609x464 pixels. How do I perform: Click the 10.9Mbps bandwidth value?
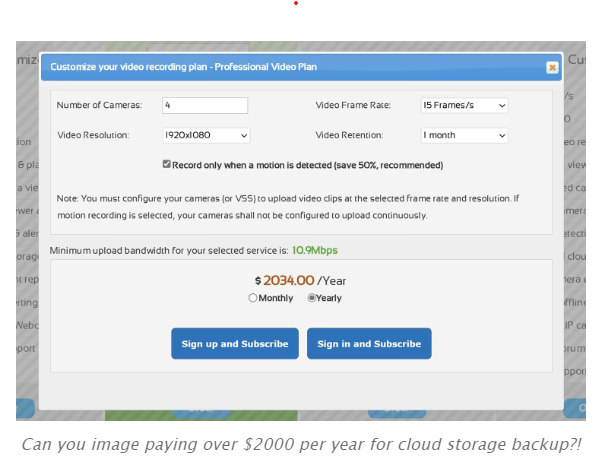coord(343,248)
